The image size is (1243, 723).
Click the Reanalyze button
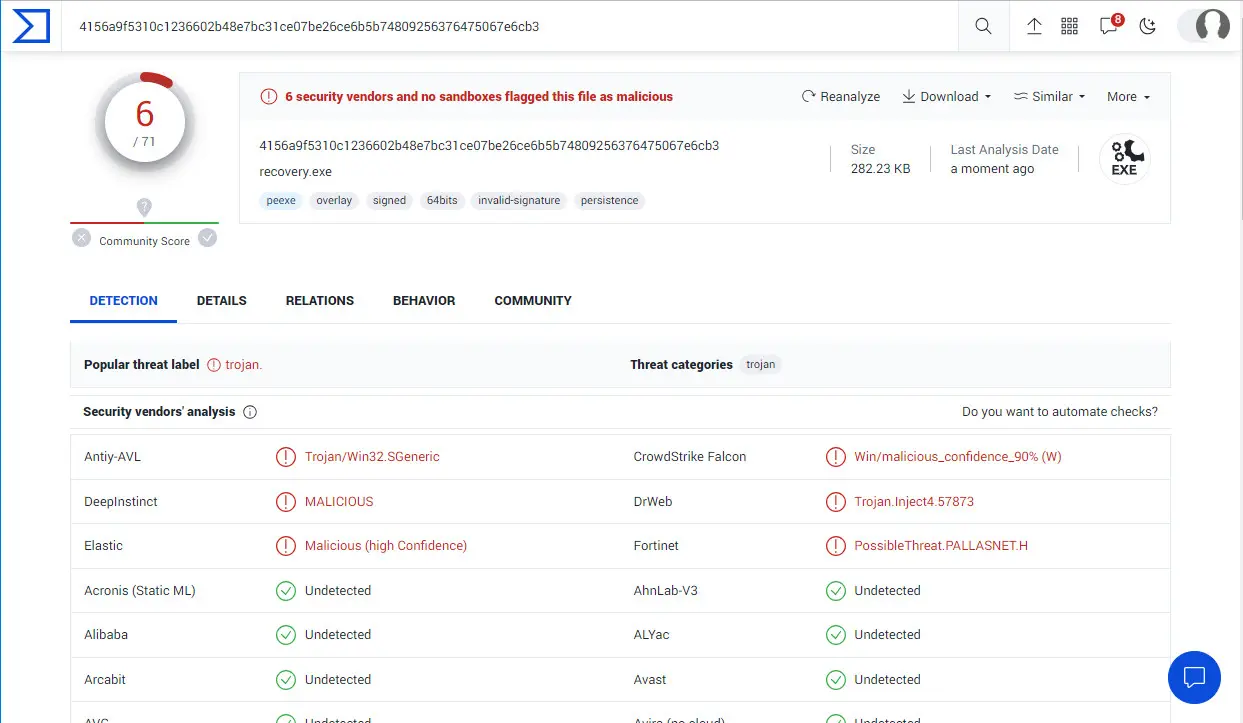840,97
